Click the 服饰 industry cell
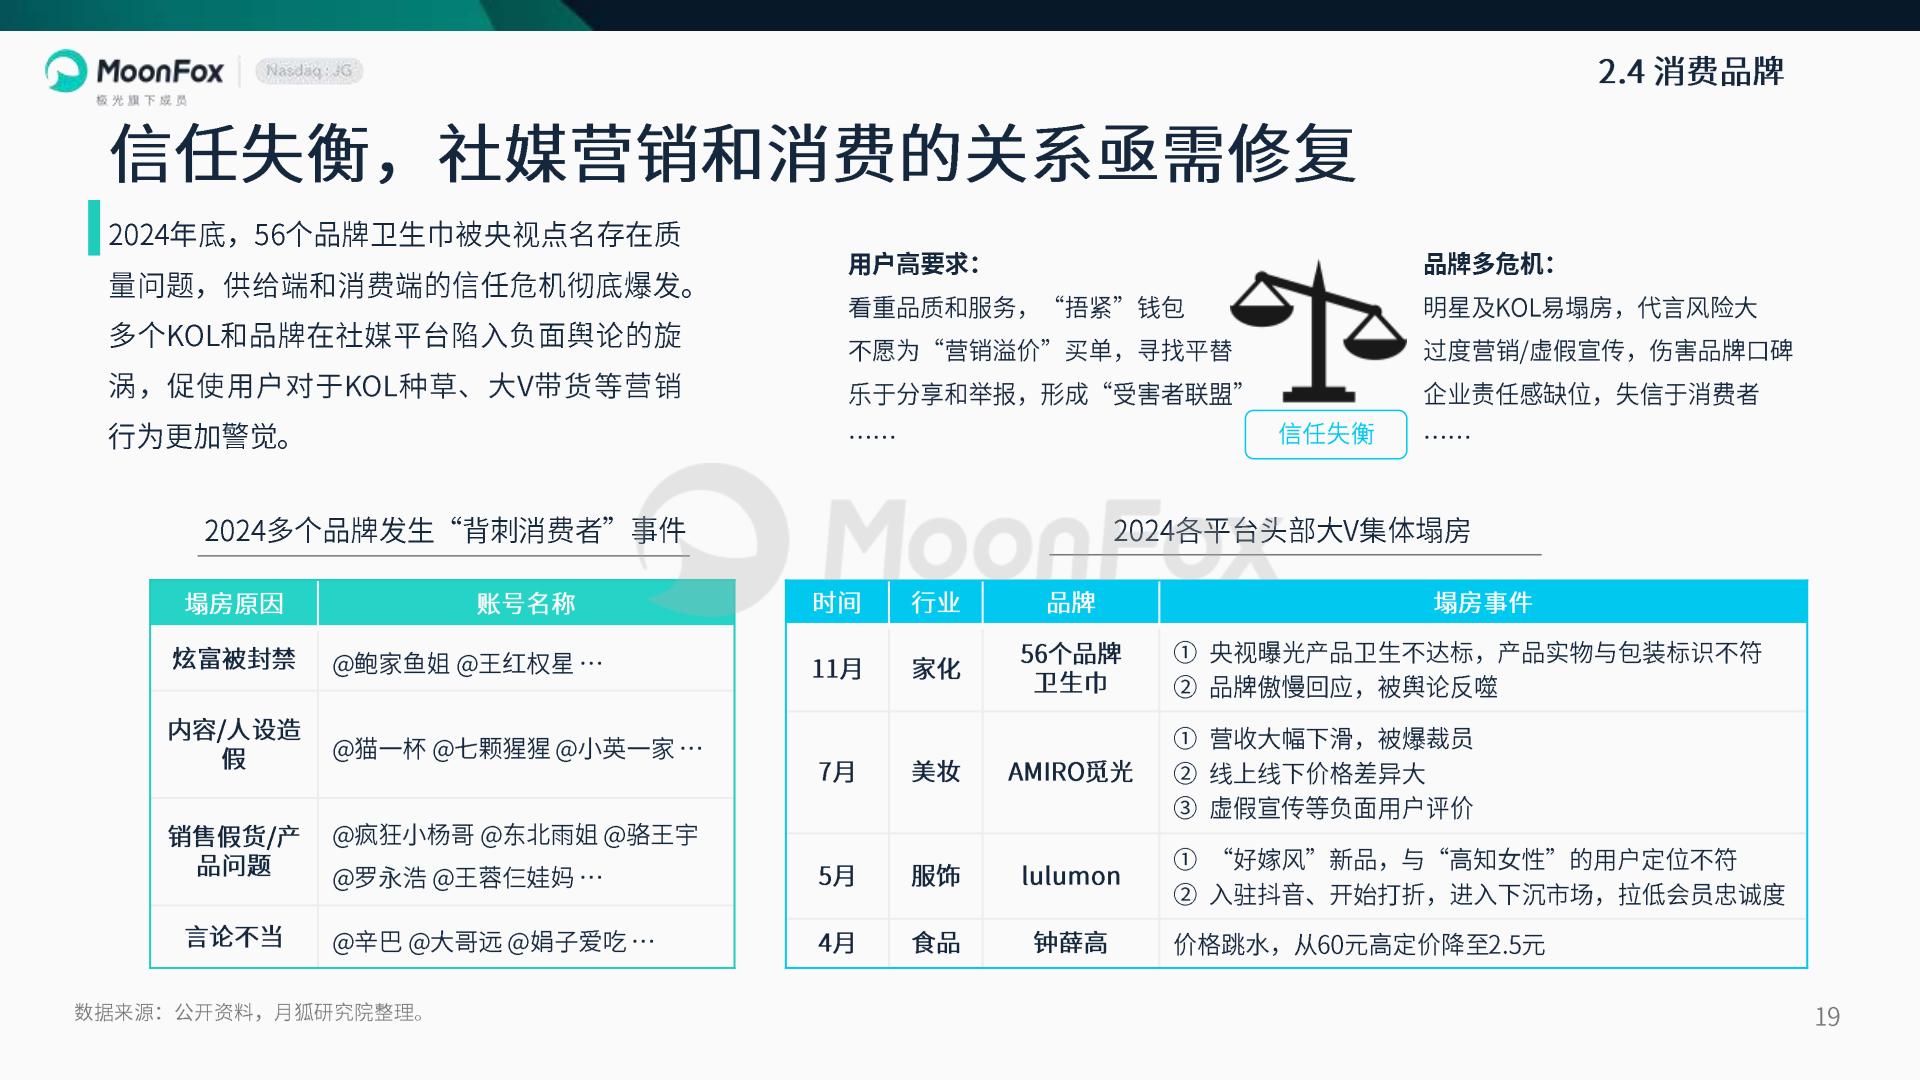This screenshot has width=1920, height=1080. click(936, 876)
